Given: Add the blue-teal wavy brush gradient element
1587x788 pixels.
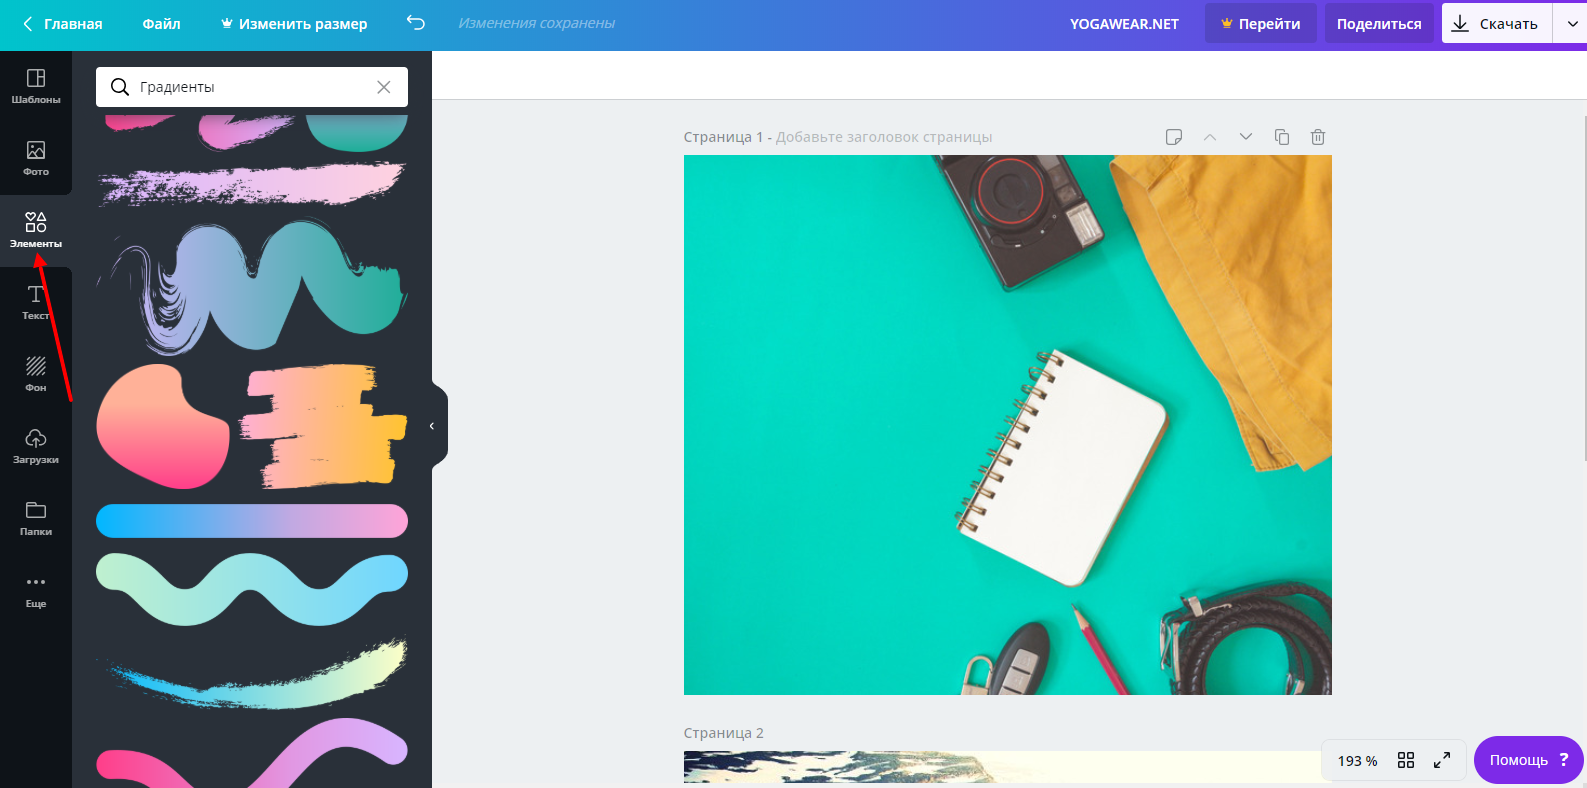Looking at the screenshot, I should [252, 286].
